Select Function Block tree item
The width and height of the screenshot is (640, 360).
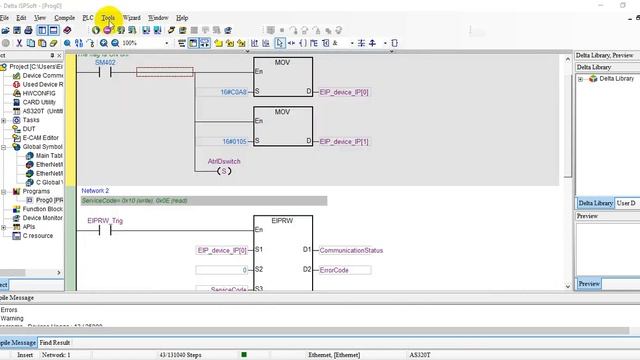[x=42, y=209]
